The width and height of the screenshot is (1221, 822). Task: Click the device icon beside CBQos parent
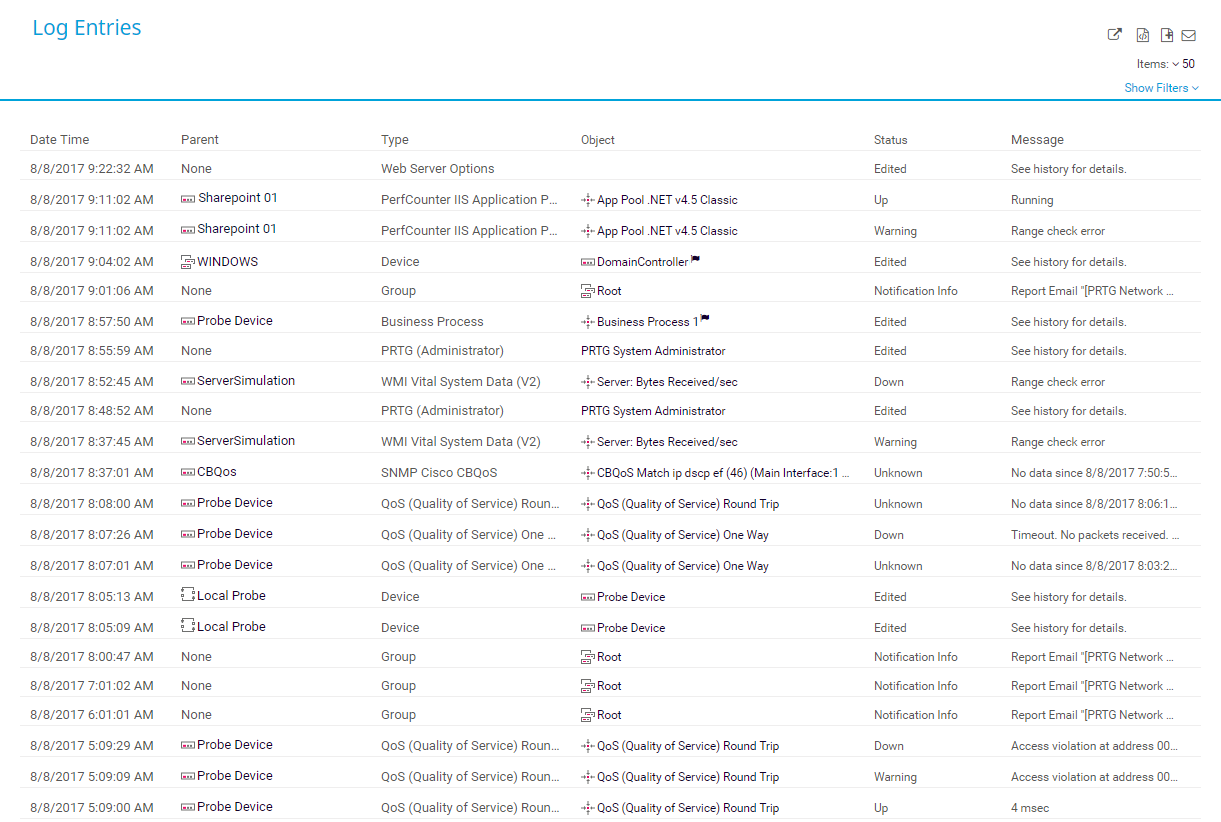[x=188, y=472]
